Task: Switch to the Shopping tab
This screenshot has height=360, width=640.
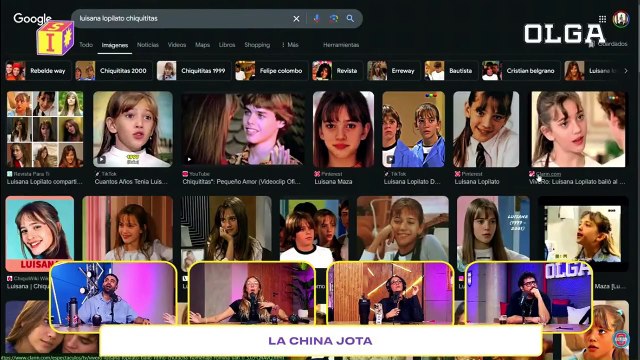Action: pos(257,45)
